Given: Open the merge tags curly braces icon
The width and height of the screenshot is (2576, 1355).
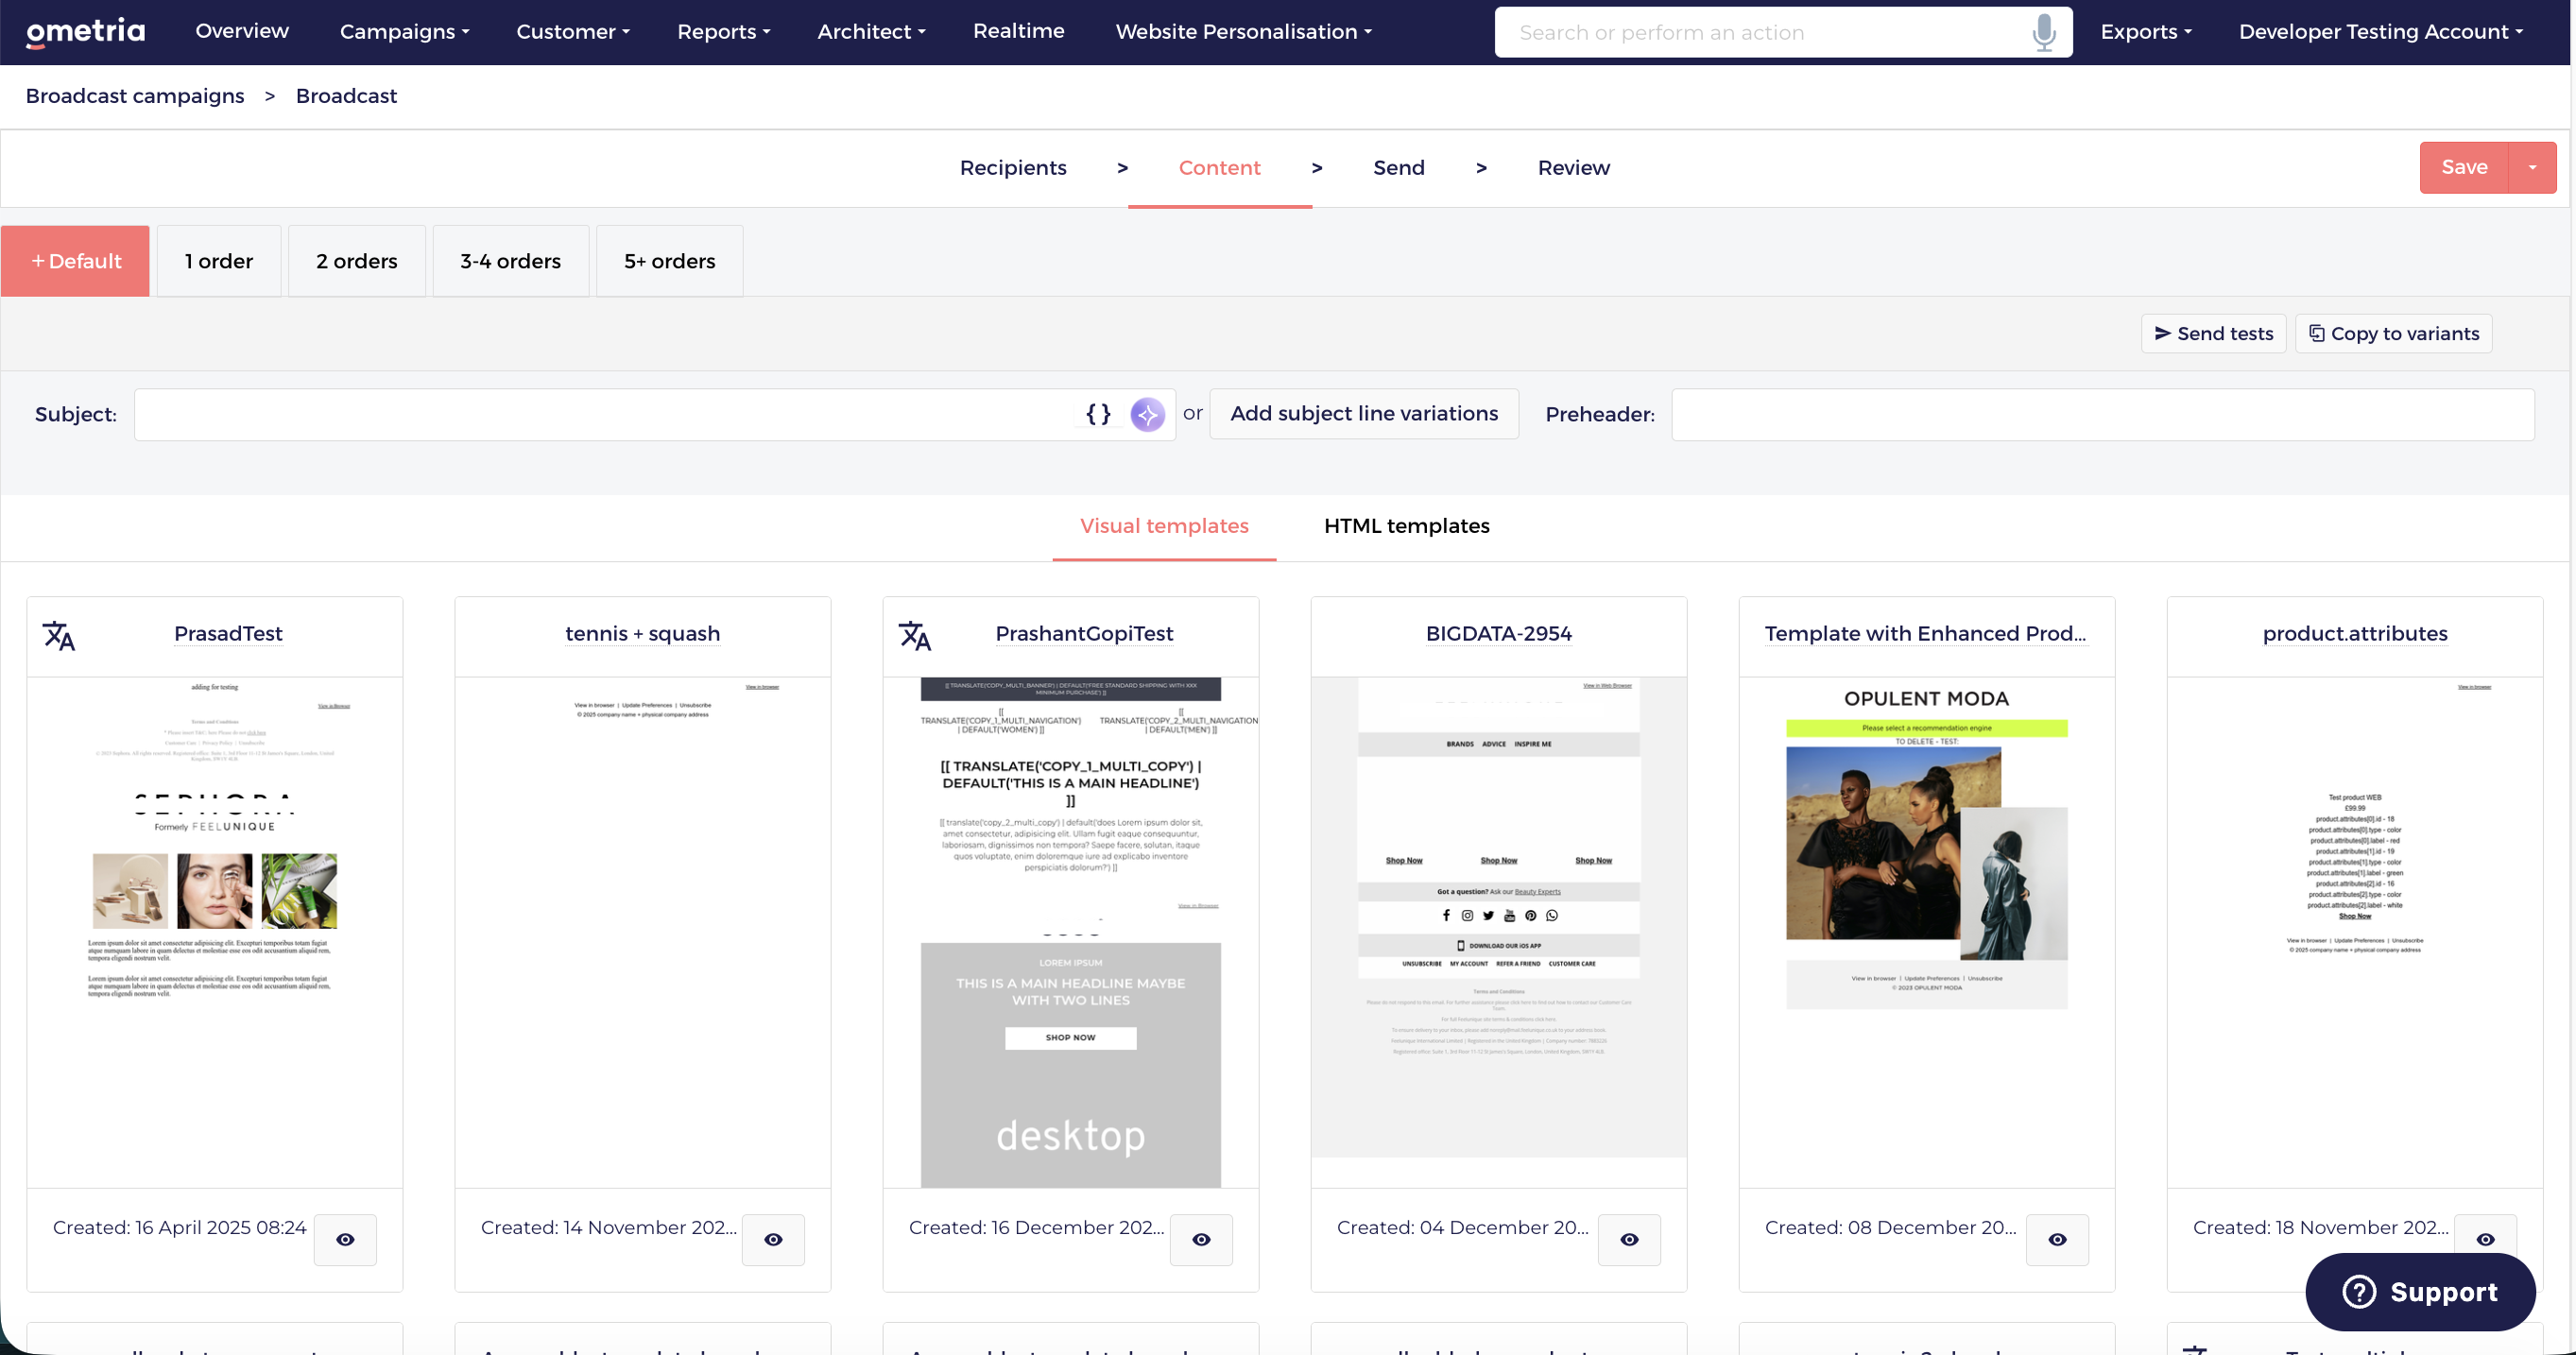Looking at the screenshot, I should (1098, 414).
